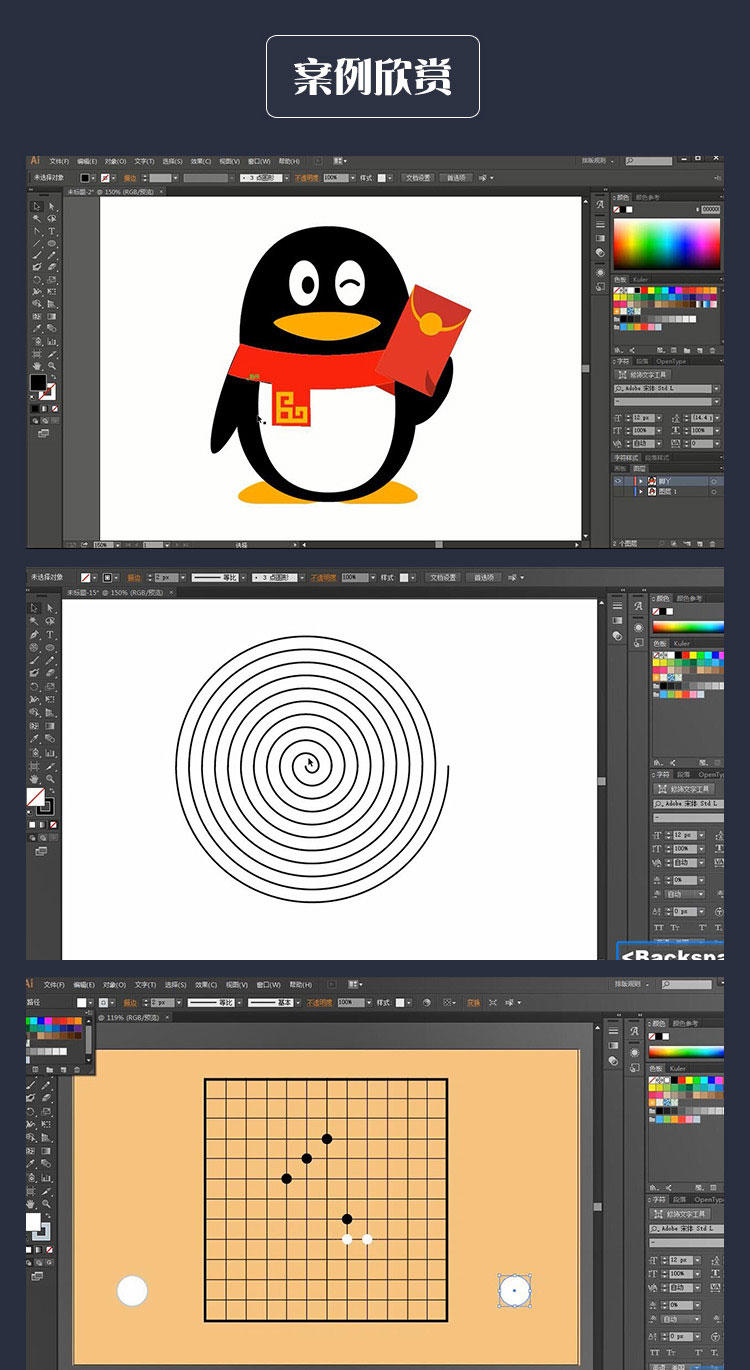This screenshot has width=750, height=1370.
Task: Switch to Kuler tab in spiral screenshot
Action: coord(681,643)
